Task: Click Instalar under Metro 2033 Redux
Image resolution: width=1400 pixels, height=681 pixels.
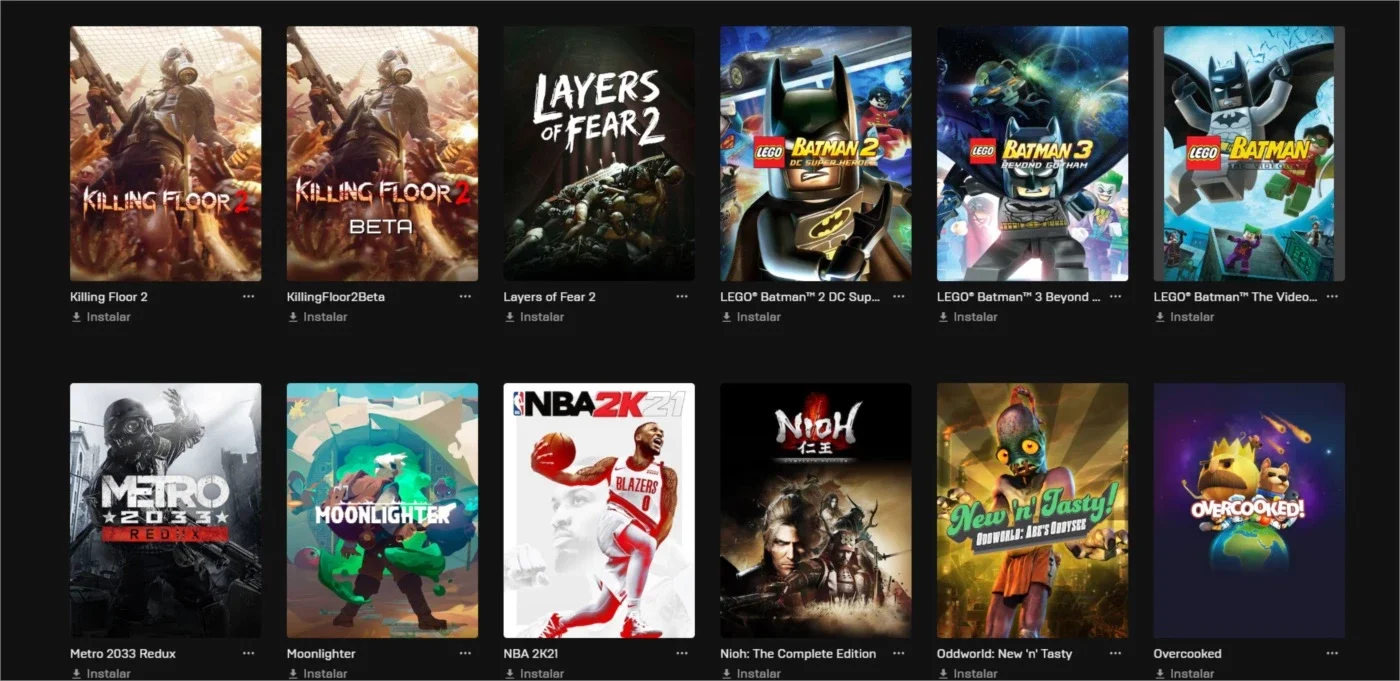Action: pos(101,674)
